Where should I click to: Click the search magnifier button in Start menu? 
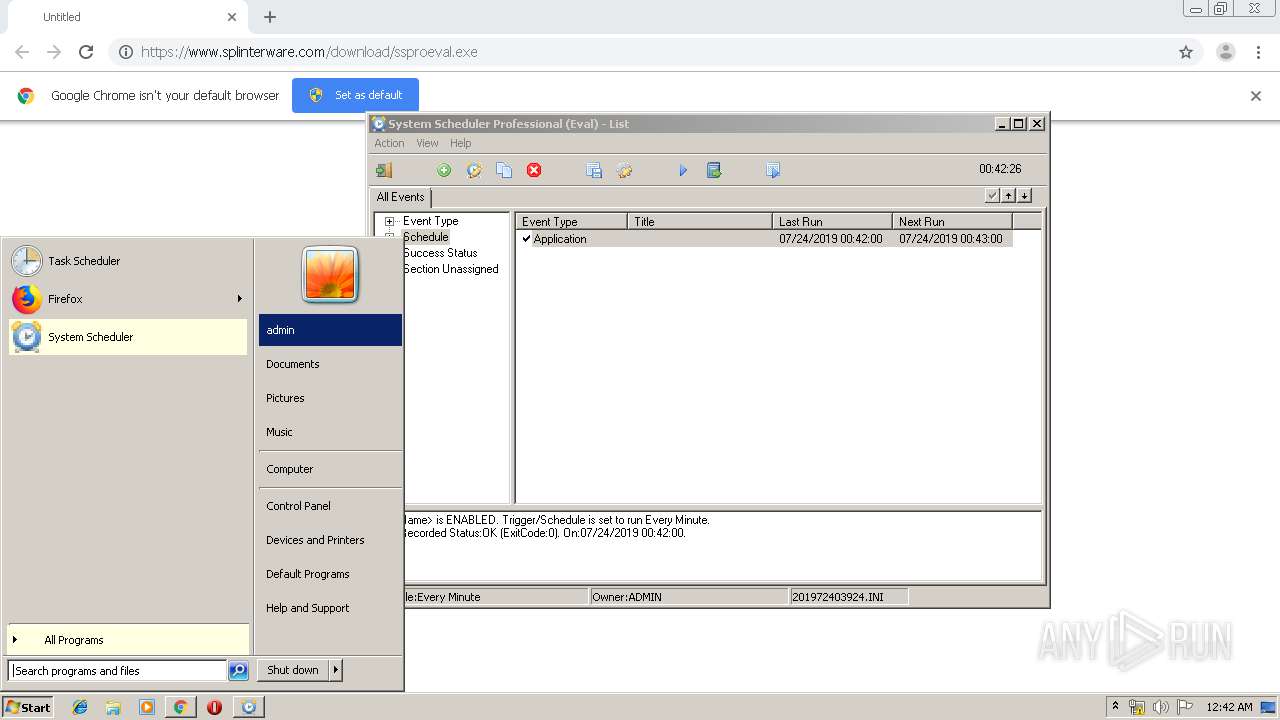click(238, 671)
